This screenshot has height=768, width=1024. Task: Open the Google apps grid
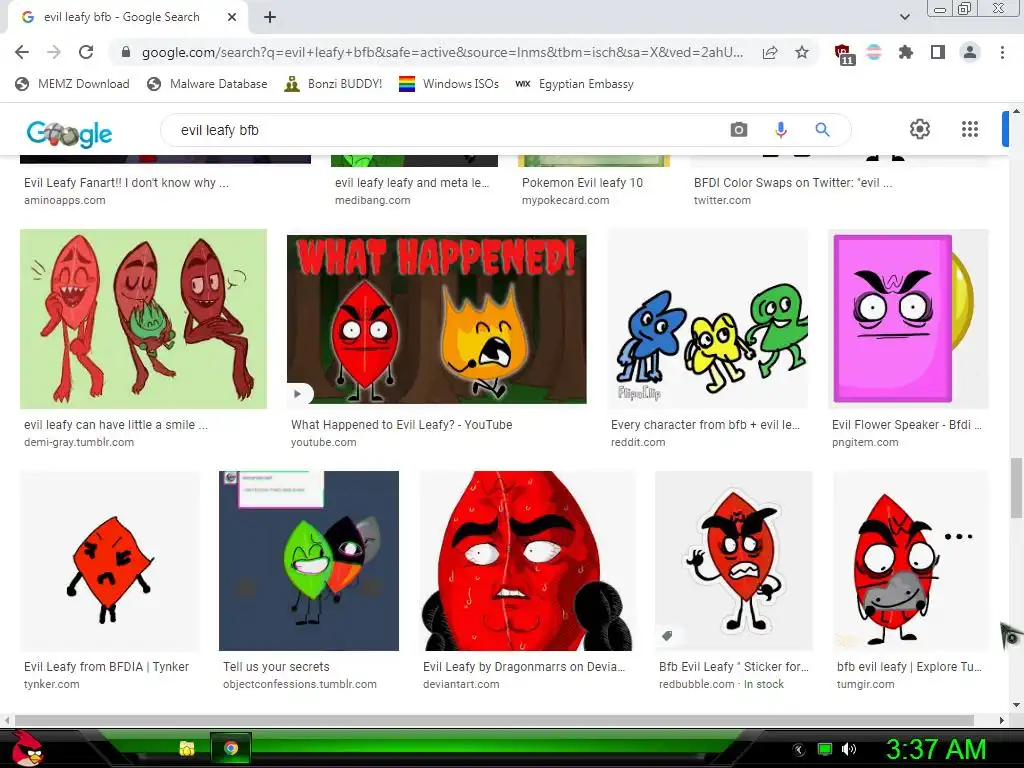click(x=970, y=129)
